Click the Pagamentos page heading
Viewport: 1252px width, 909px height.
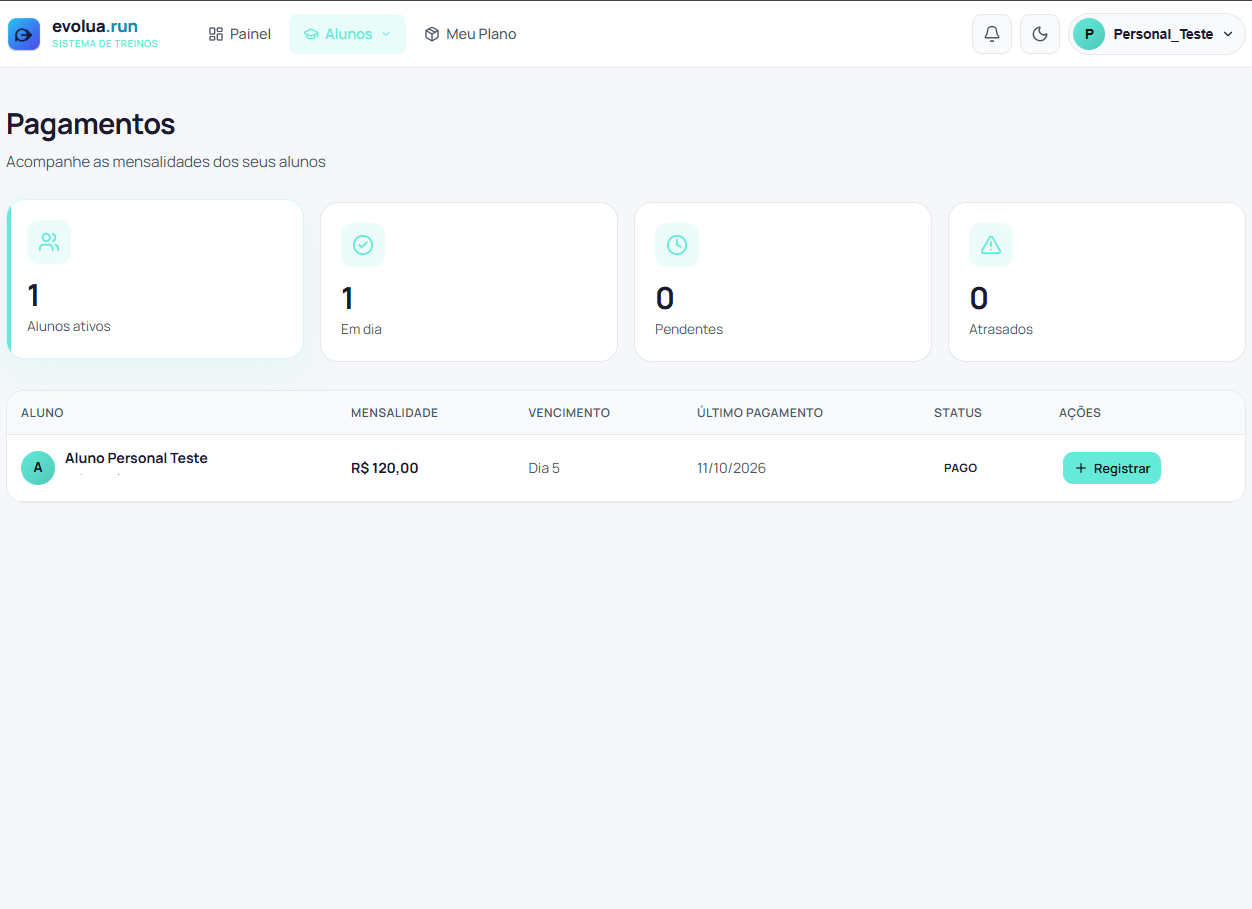[x=91, y=124]
